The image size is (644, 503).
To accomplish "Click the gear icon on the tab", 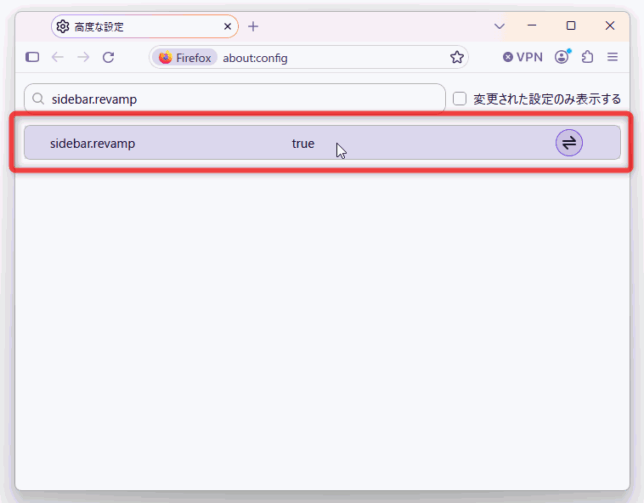I will 63,27.
